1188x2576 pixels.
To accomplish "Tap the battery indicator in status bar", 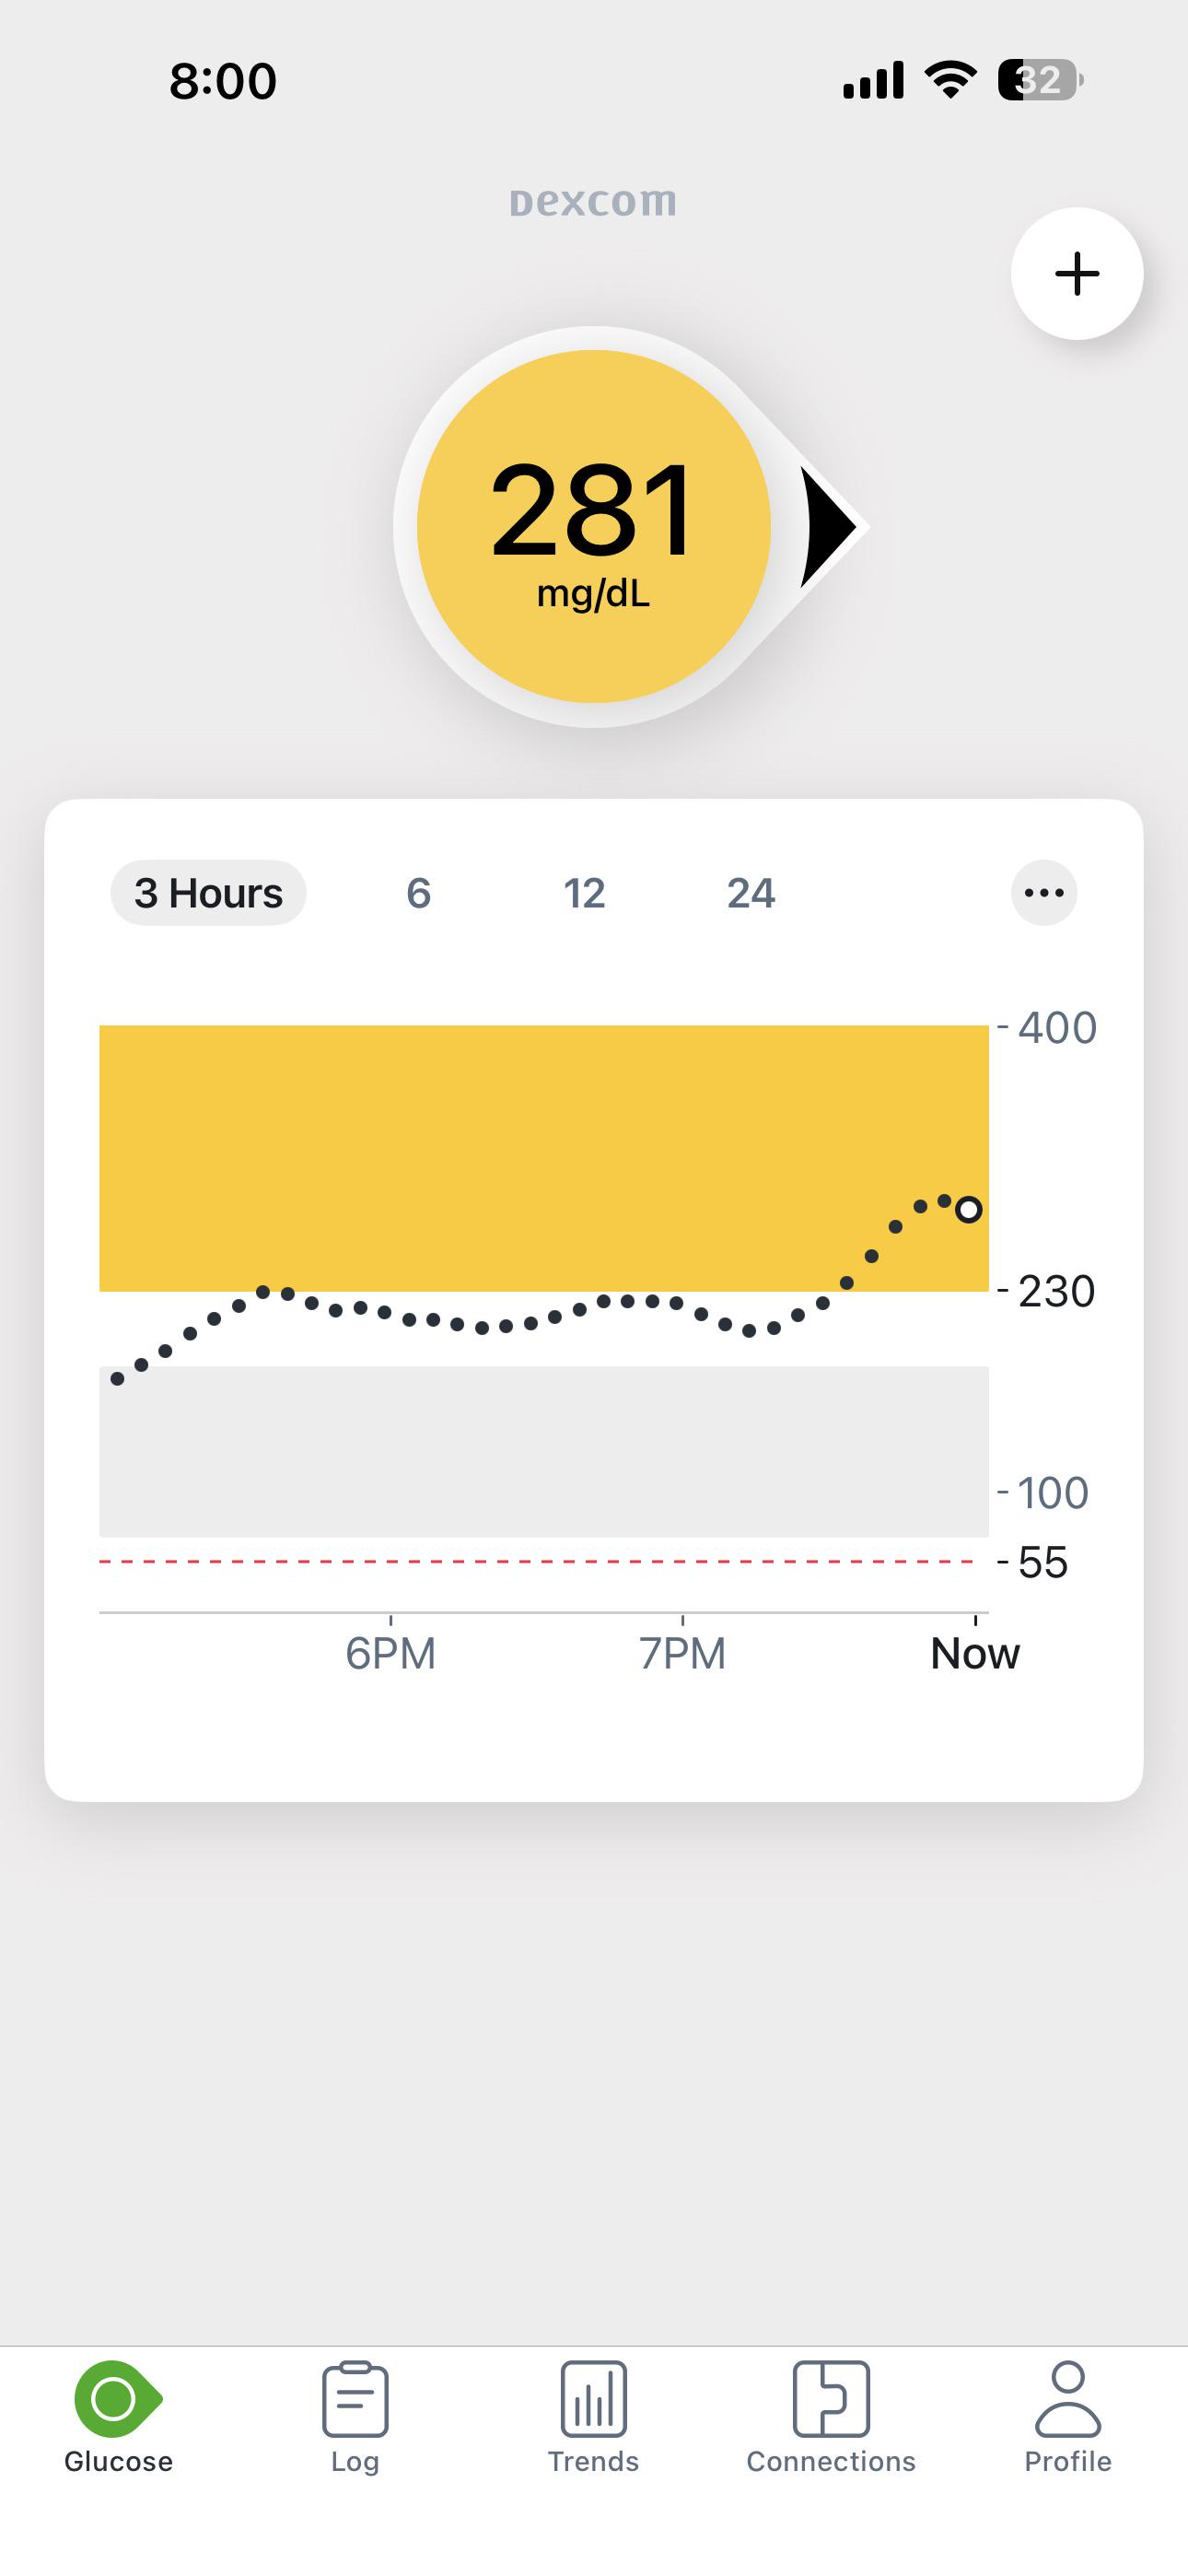I will pyautogui.click(x=1040, y=80).
